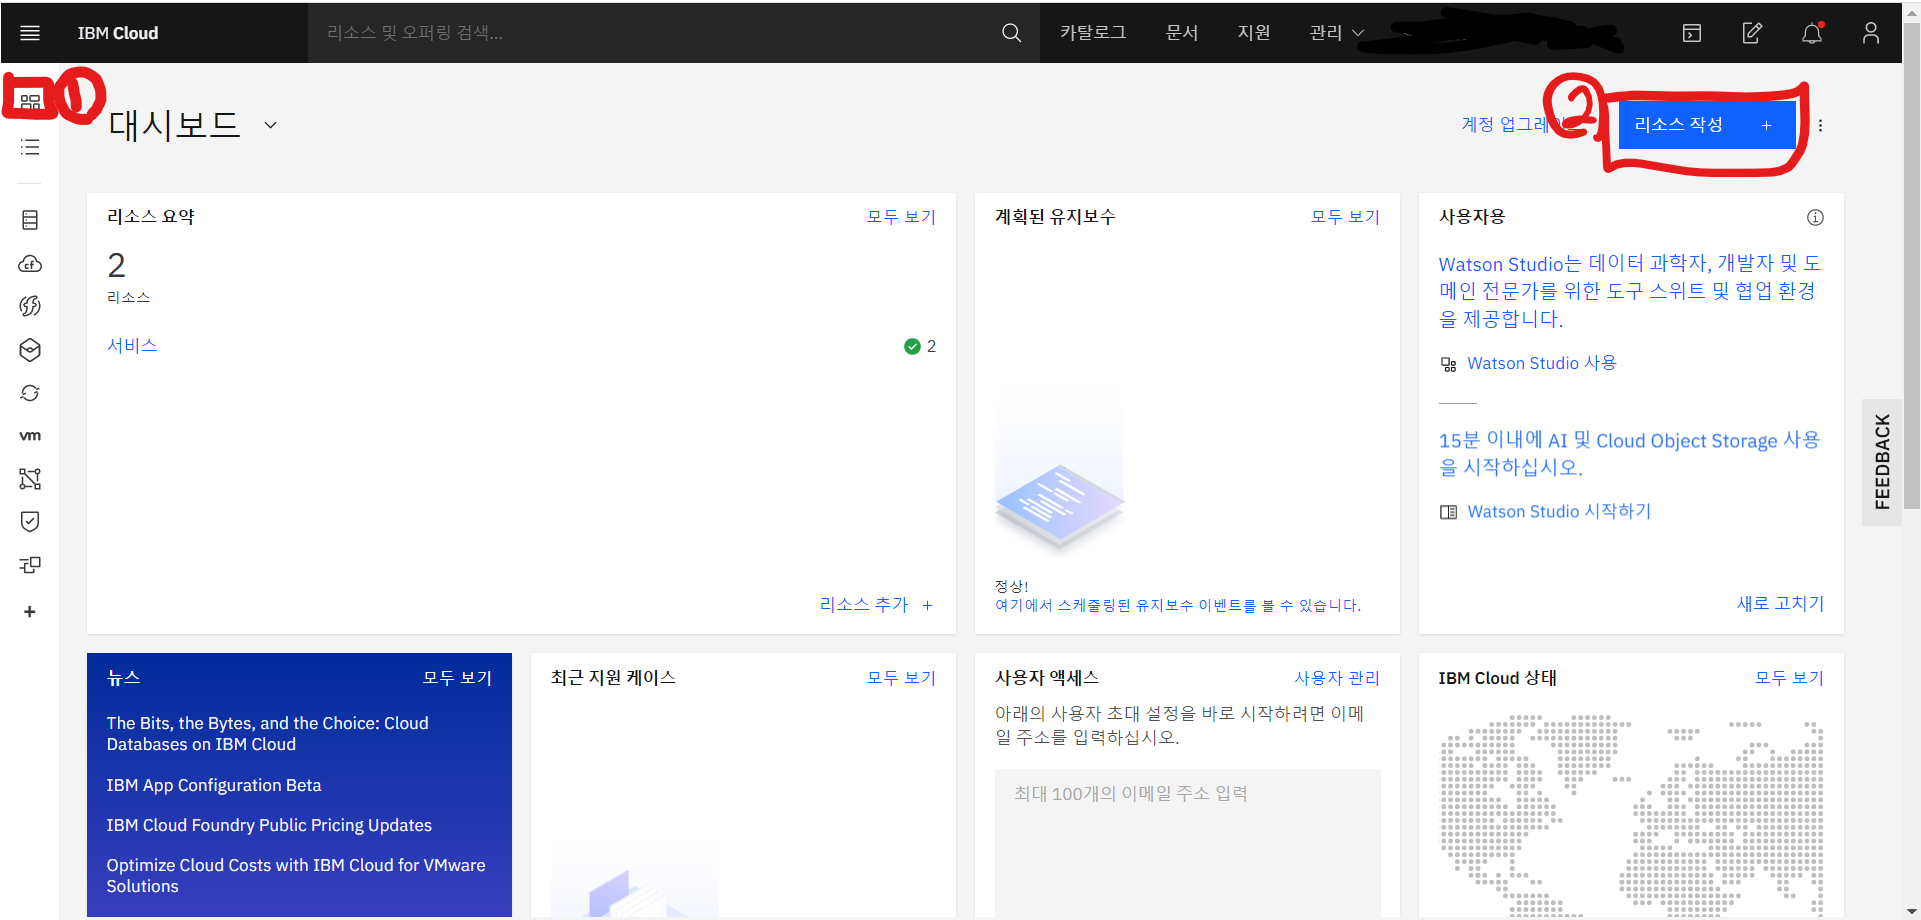The image size is (1921, 920).
Task: Click the email addresses input field
Action: coord(1187,842)
